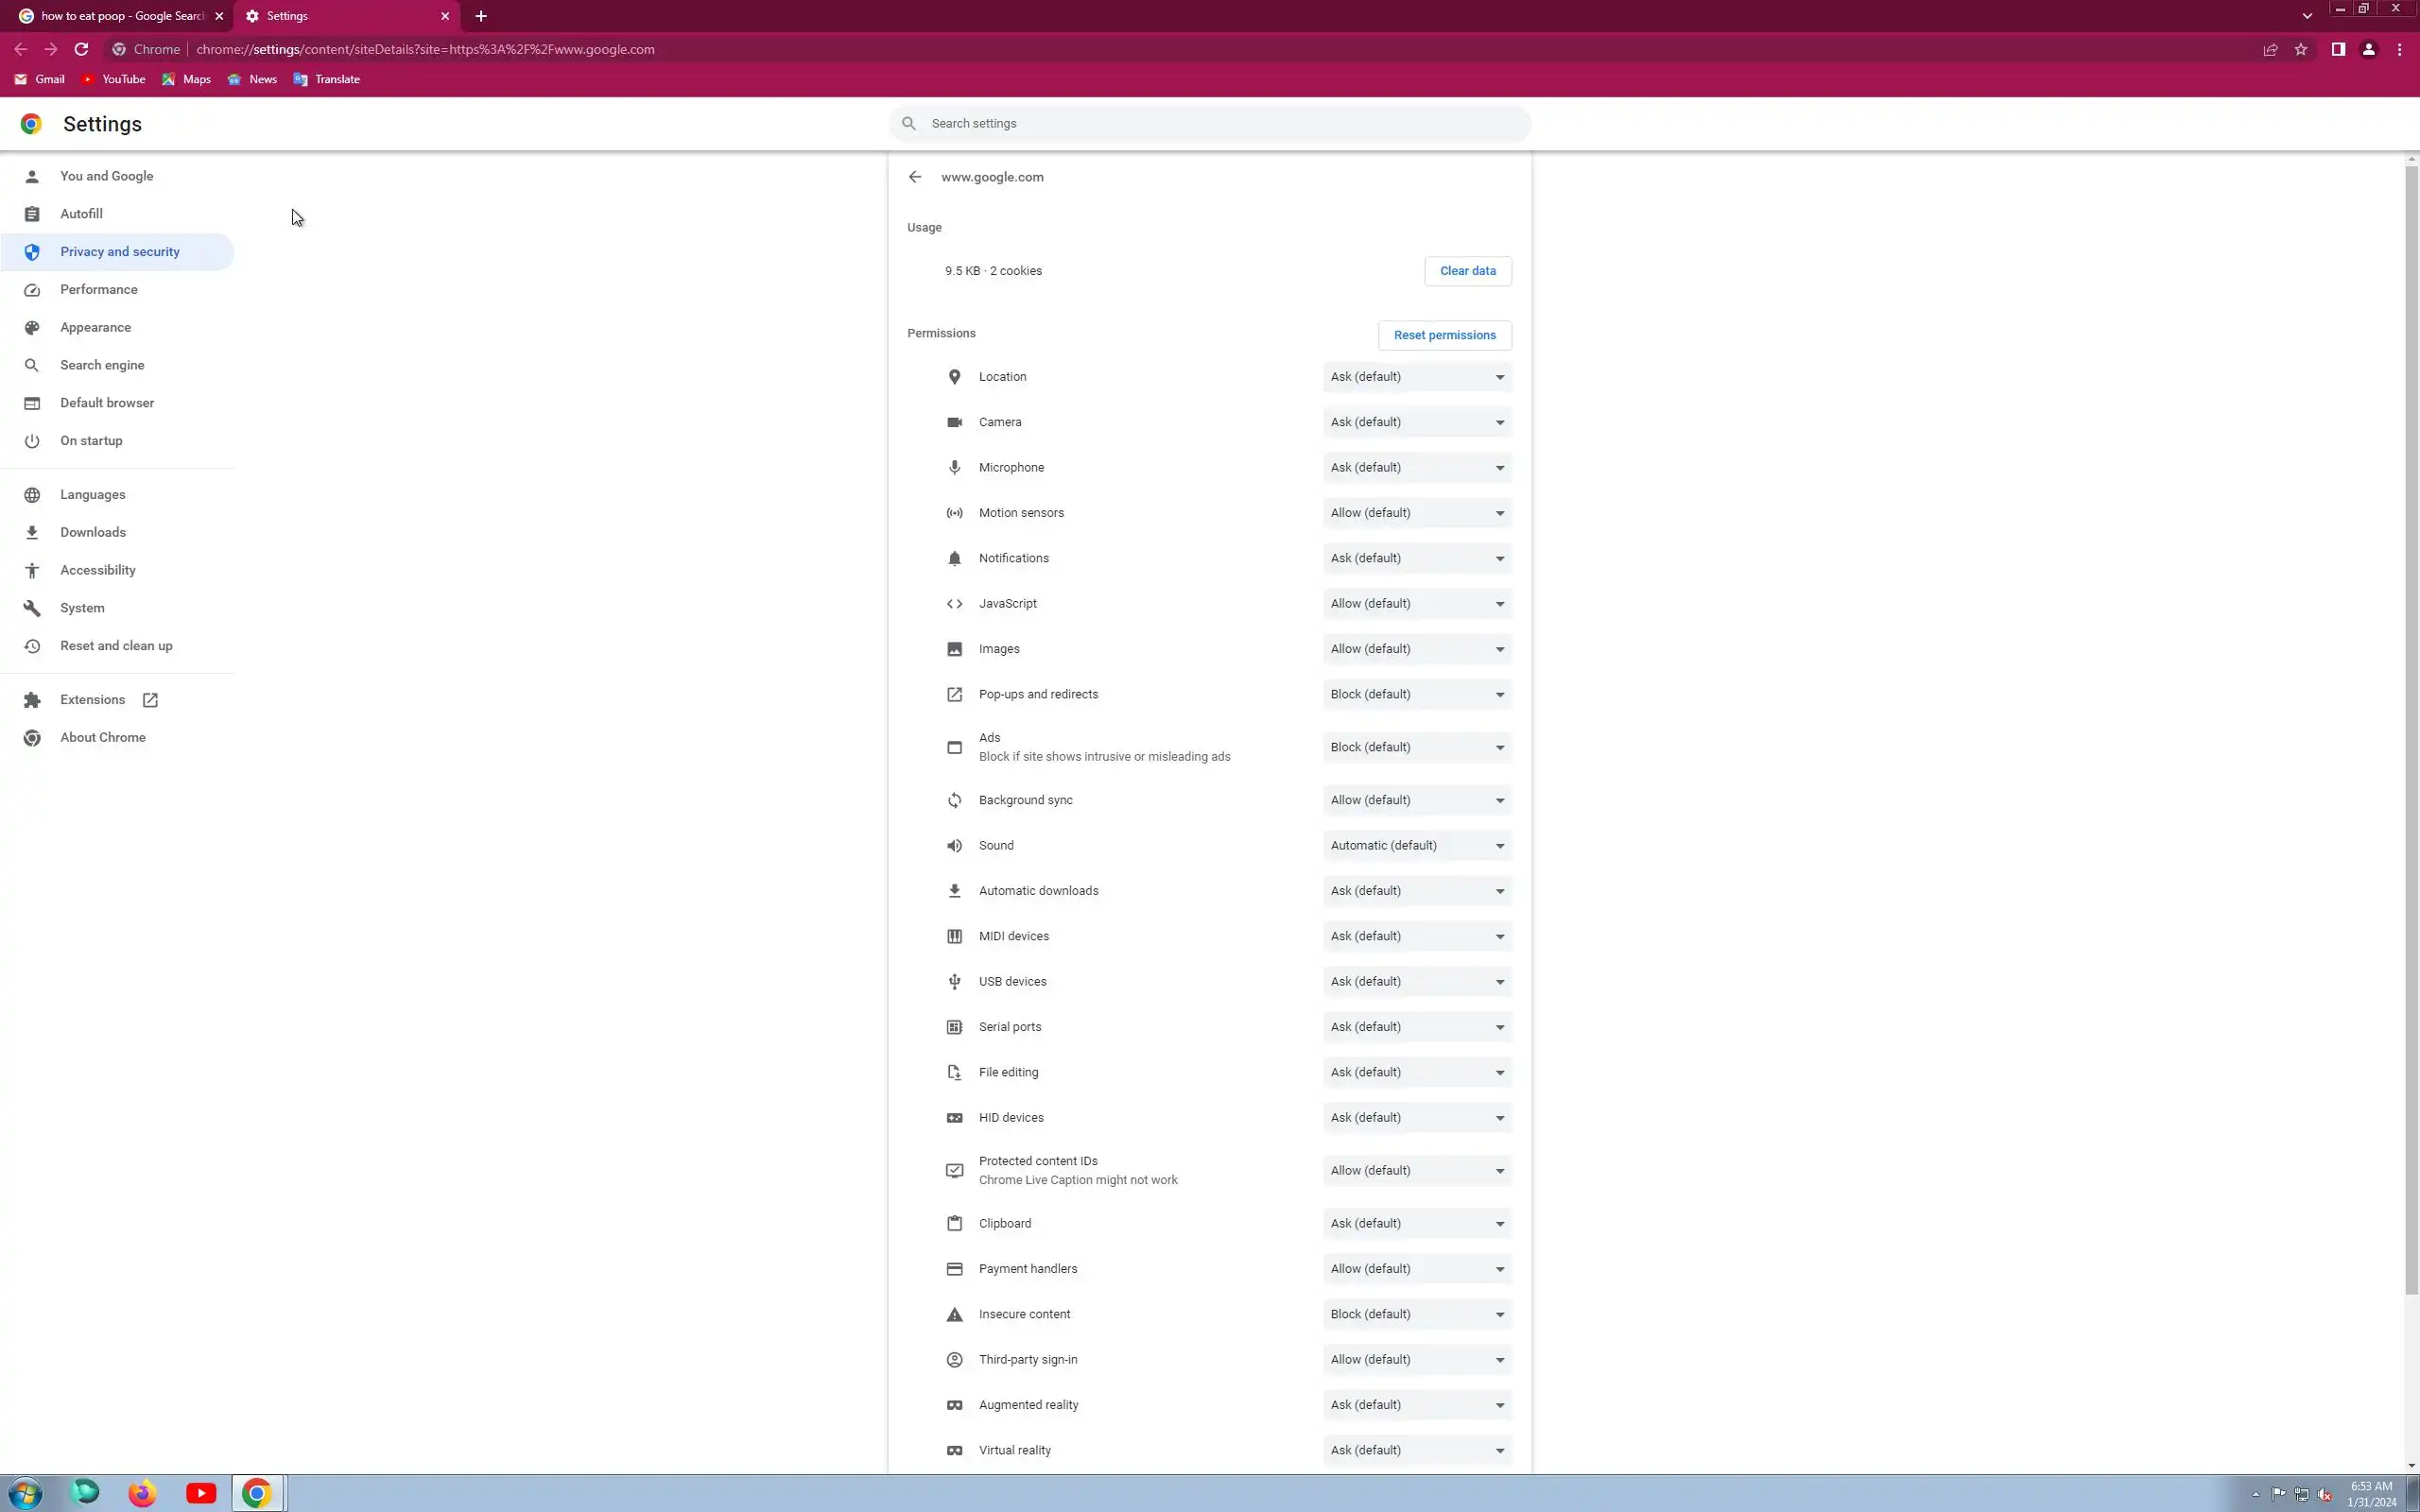Viewport: 2420px width, 1512px height.
Task: Bookmark this tab with star icon
Action: (x=2300, y=49)
